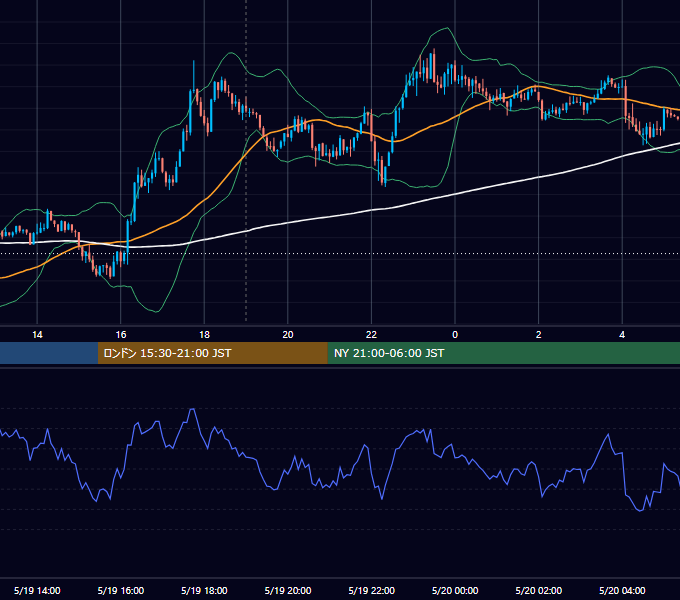Click the blue session band before London
This screenshot has height=600, width=680.
click(49, 353)
